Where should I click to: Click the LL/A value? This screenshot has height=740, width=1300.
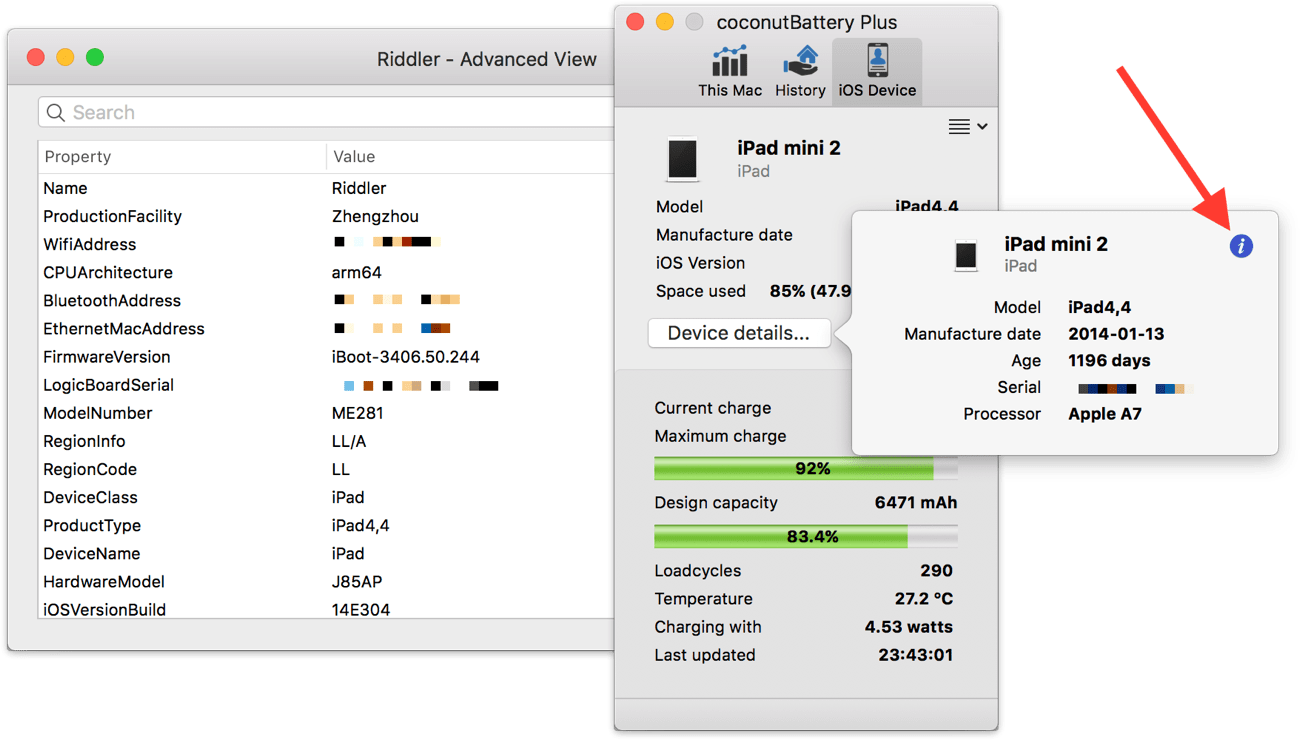349,441
